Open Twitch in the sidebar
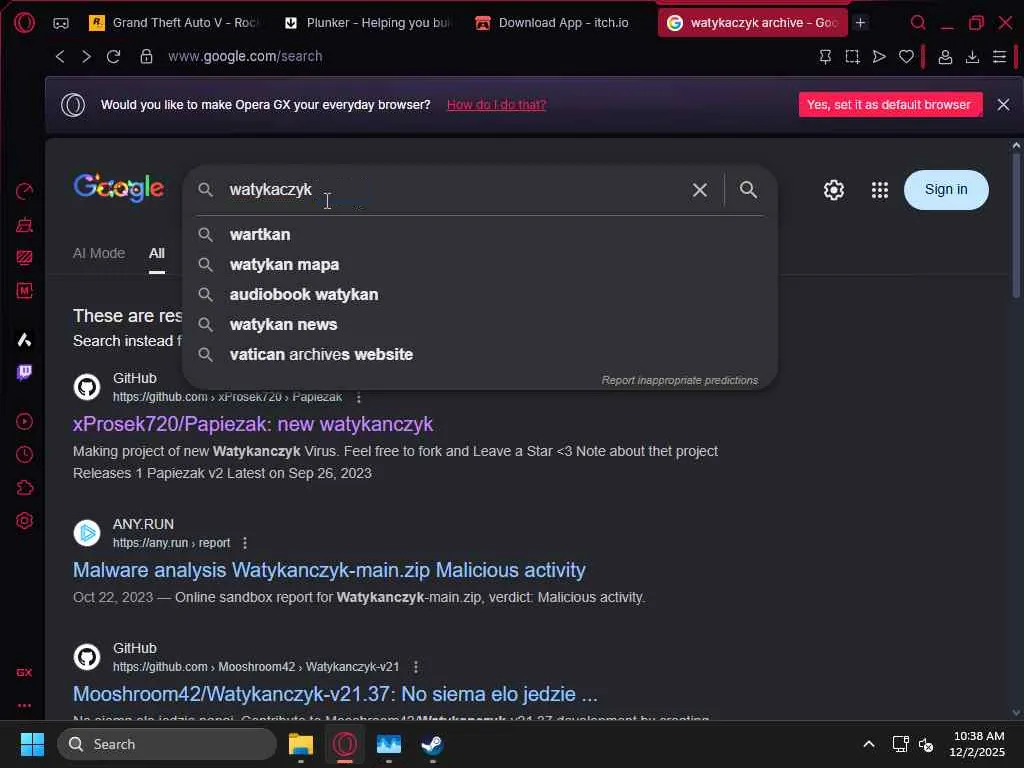 point(24,373)
